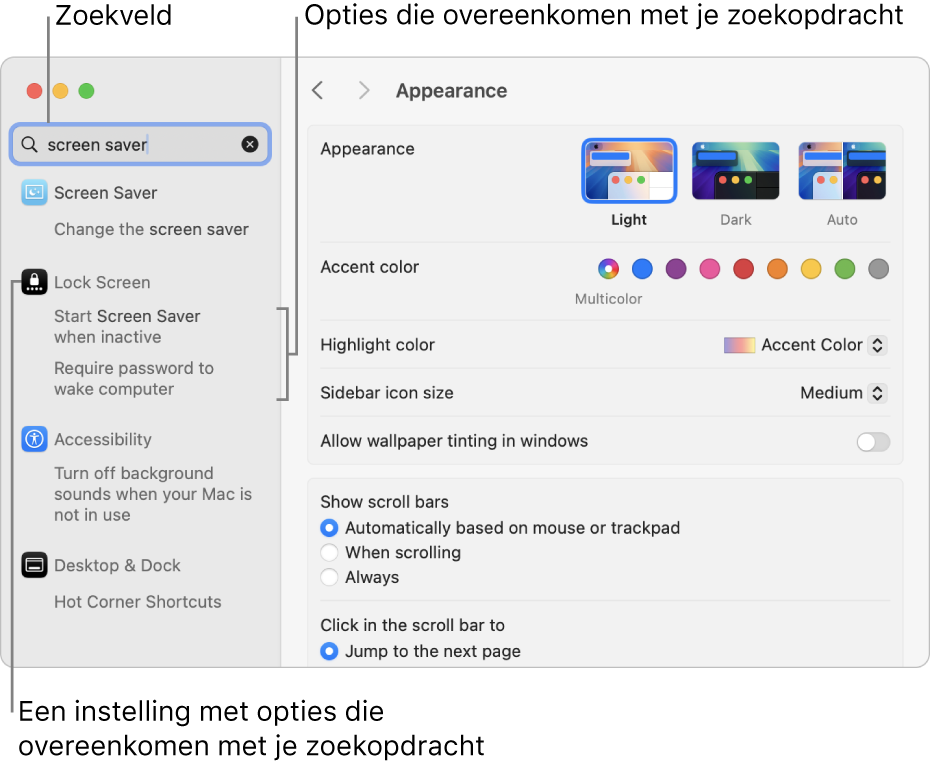Click the magnifying glass search icon
The image size is (931, 769).
30,145
